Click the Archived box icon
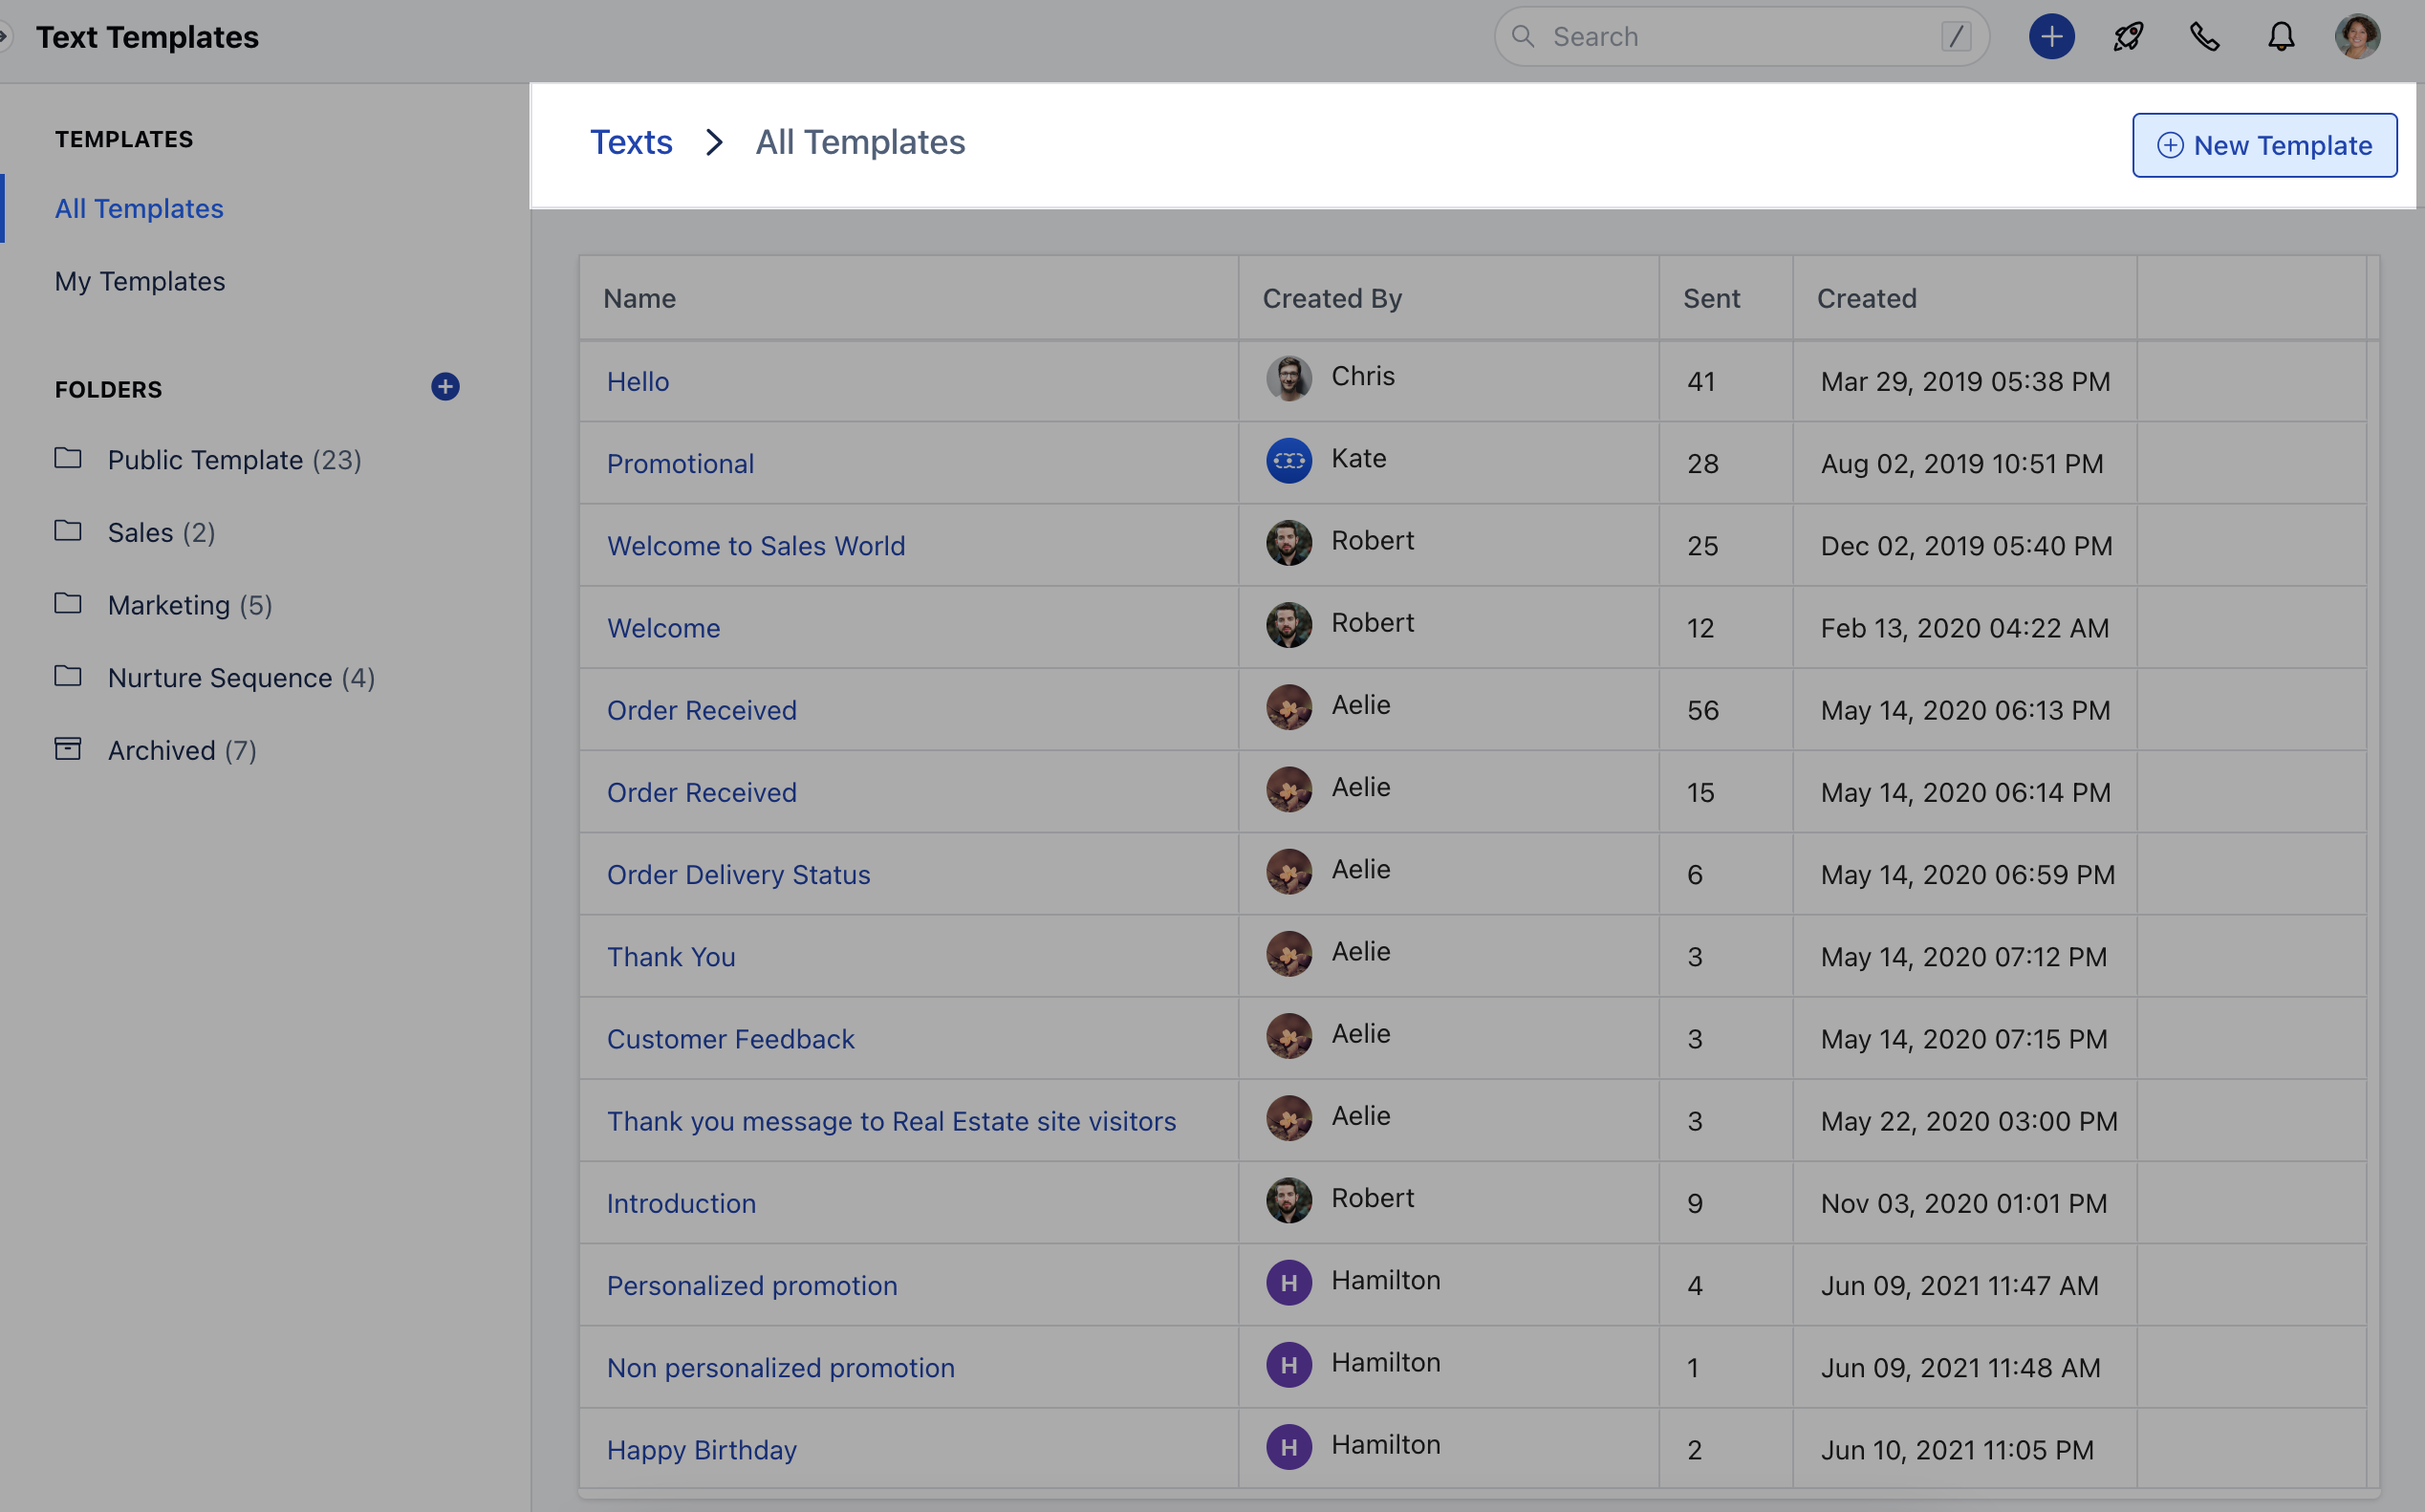Viewport: 2425px width, 1512px height. coord(68,749)
